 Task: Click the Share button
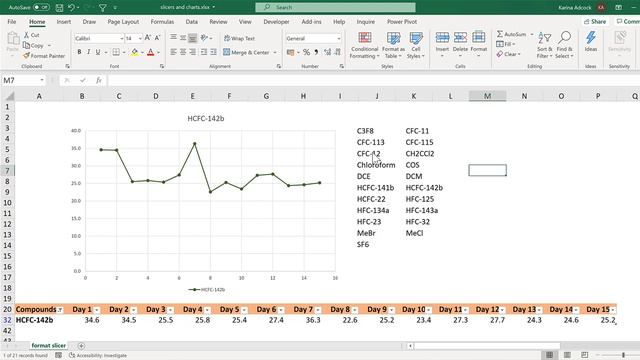point(595,22)
